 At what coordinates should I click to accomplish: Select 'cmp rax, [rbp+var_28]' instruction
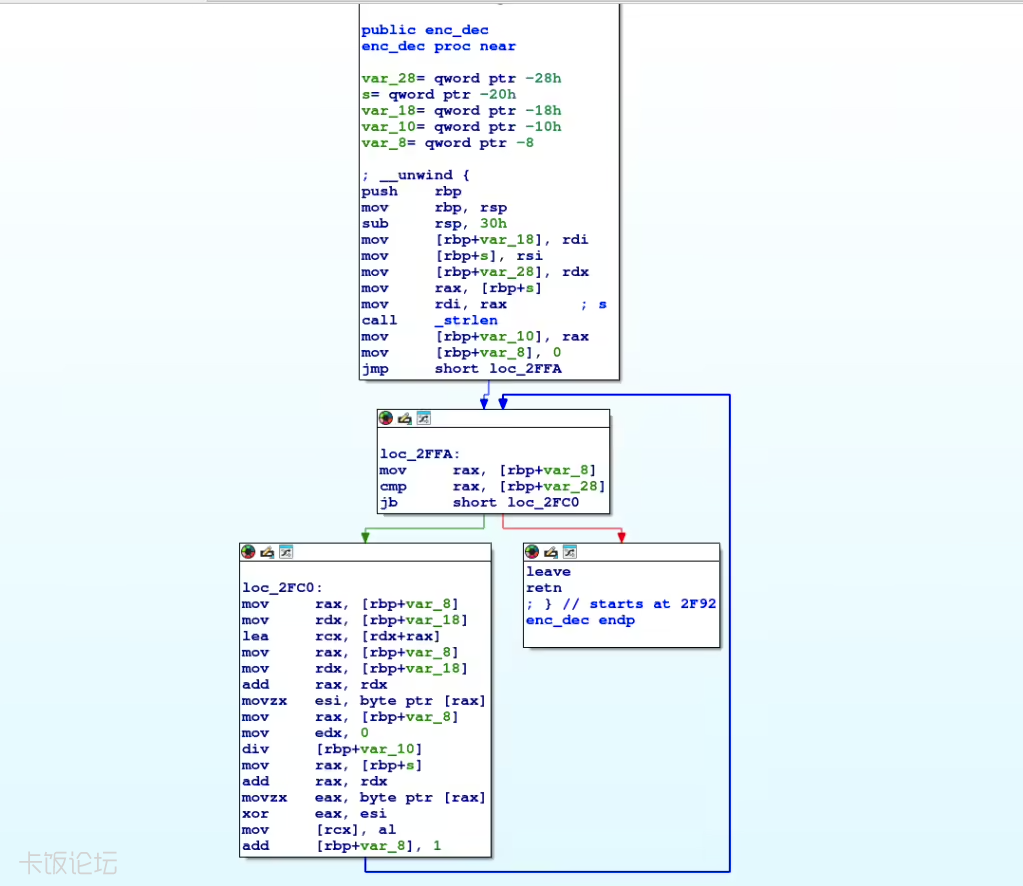click(493, 486)
